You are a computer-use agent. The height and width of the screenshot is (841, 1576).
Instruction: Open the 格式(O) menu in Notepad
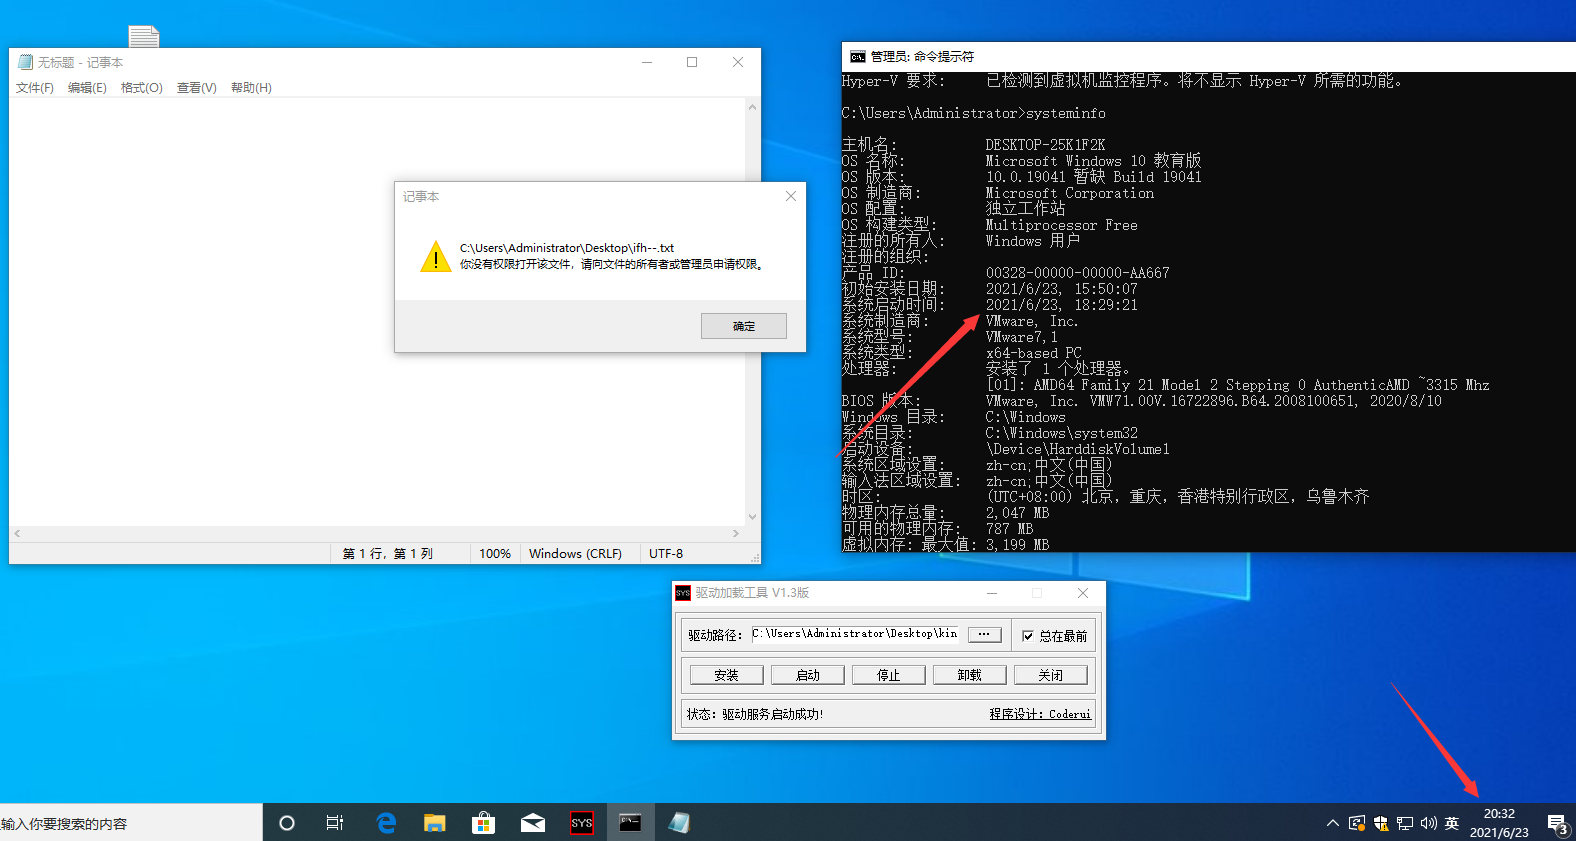pyautogui.click(x=142, y=88)
